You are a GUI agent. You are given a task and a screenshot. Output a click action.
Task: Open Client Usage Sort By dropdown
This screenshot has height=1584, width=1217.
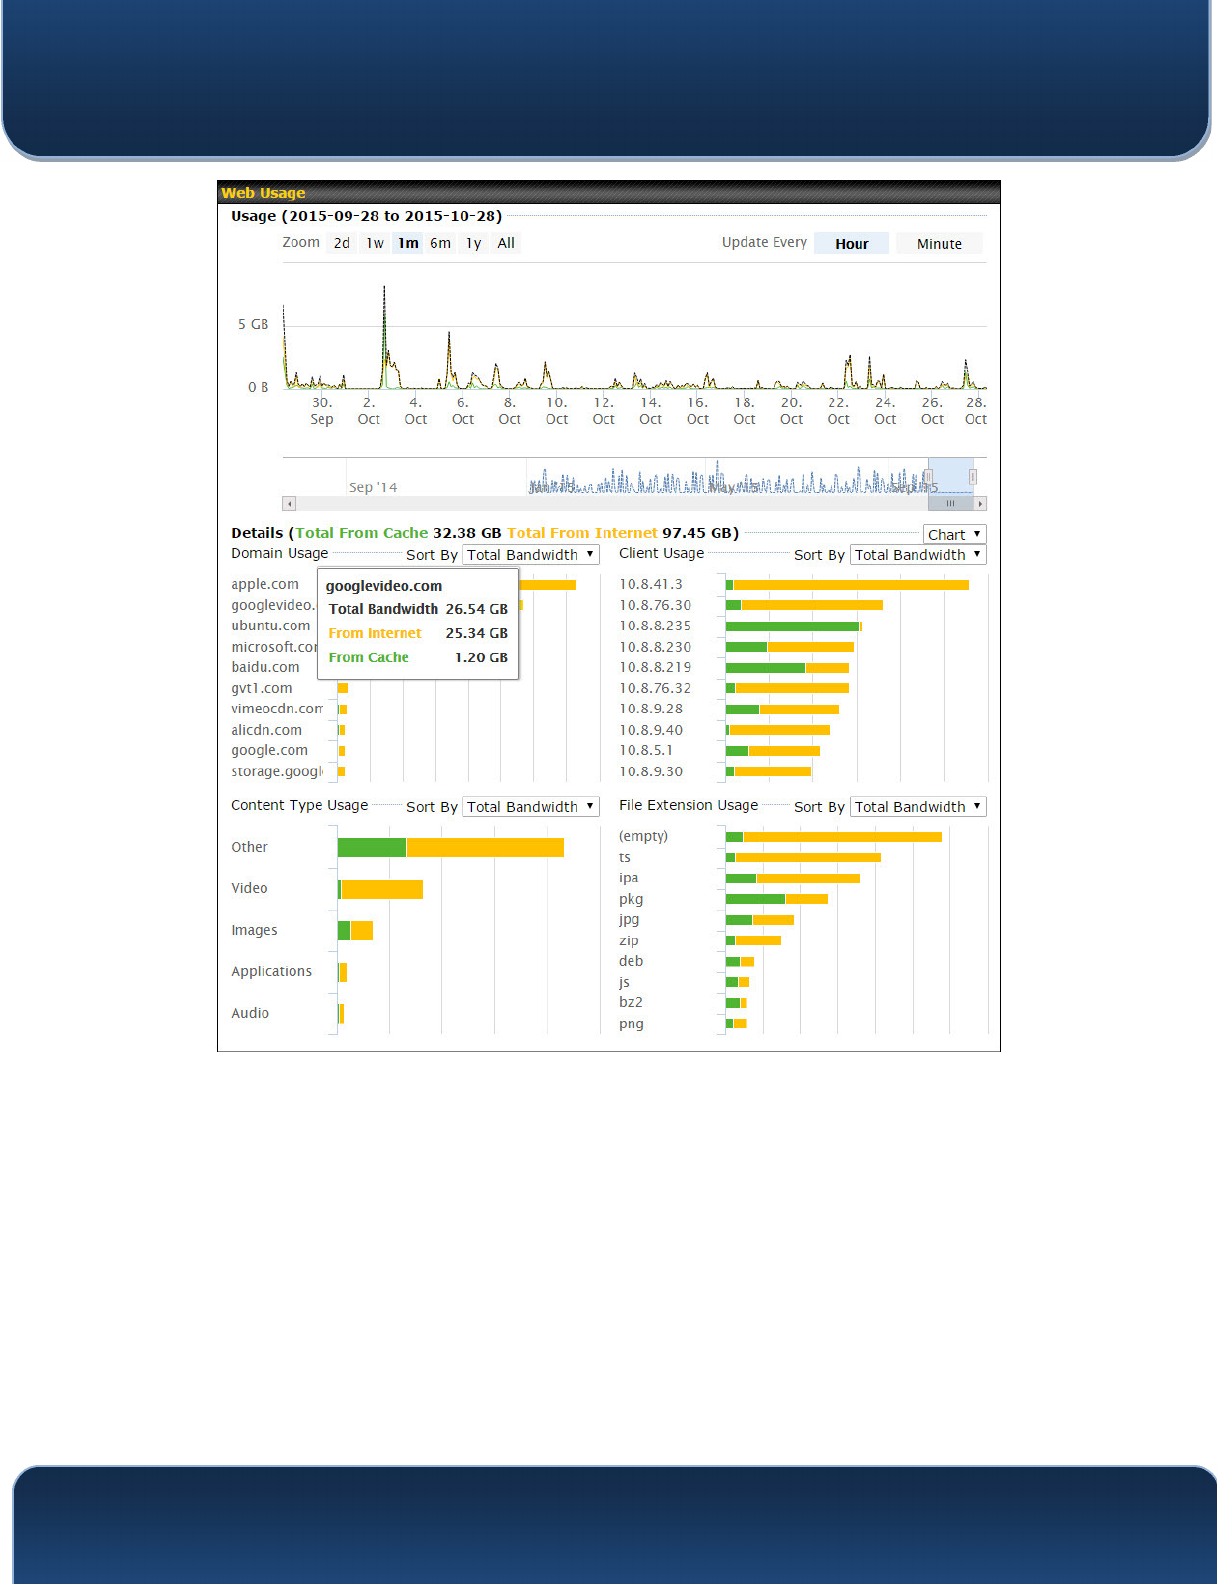pyautogui.click(x=917, y=555)
